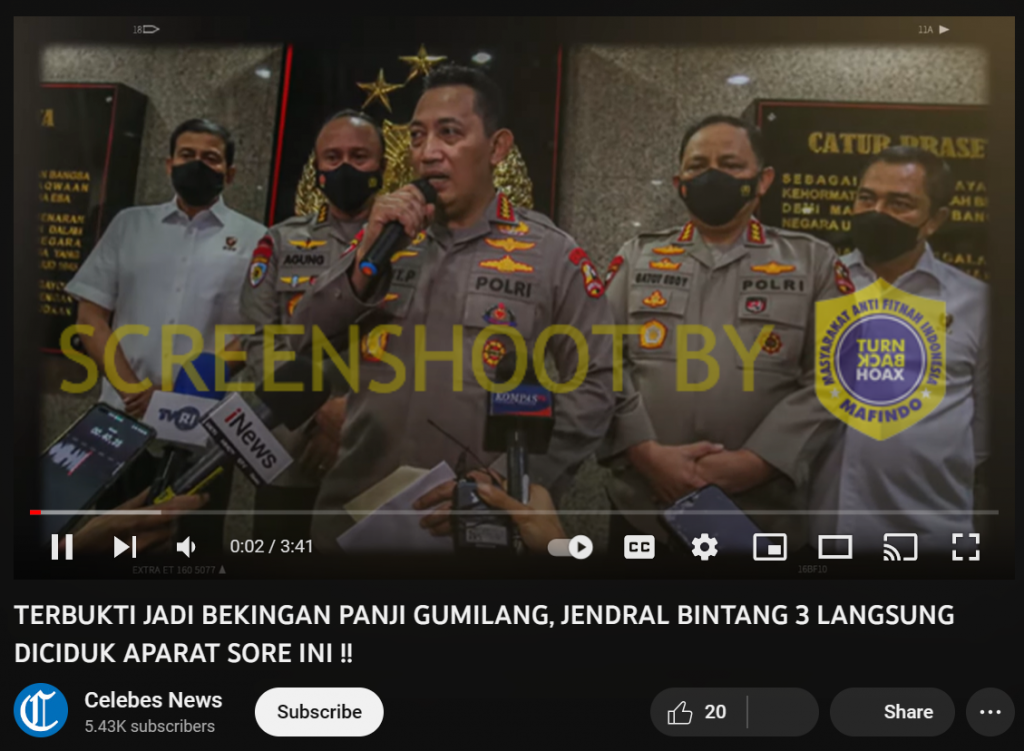The image size is (1024, 751).
Task: Mute the video using the speaker icon
Action: [x=186, y=547]
